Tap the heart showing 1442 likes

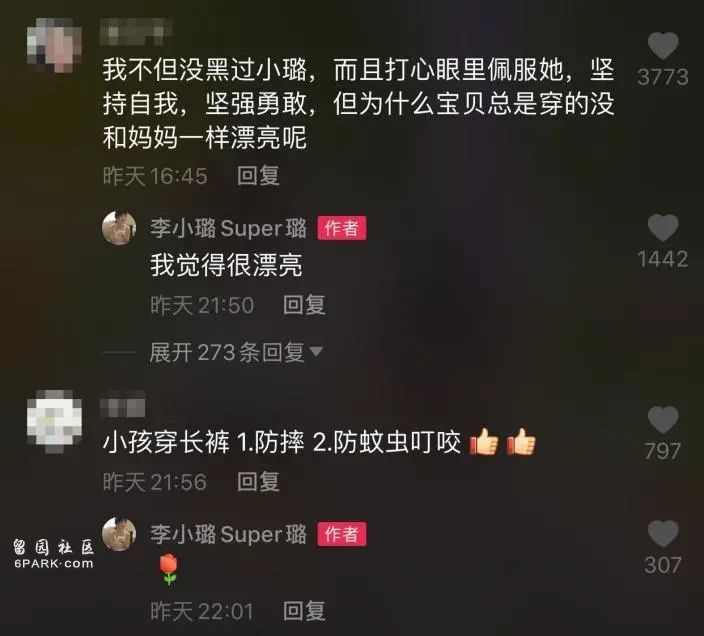(663, 228)
